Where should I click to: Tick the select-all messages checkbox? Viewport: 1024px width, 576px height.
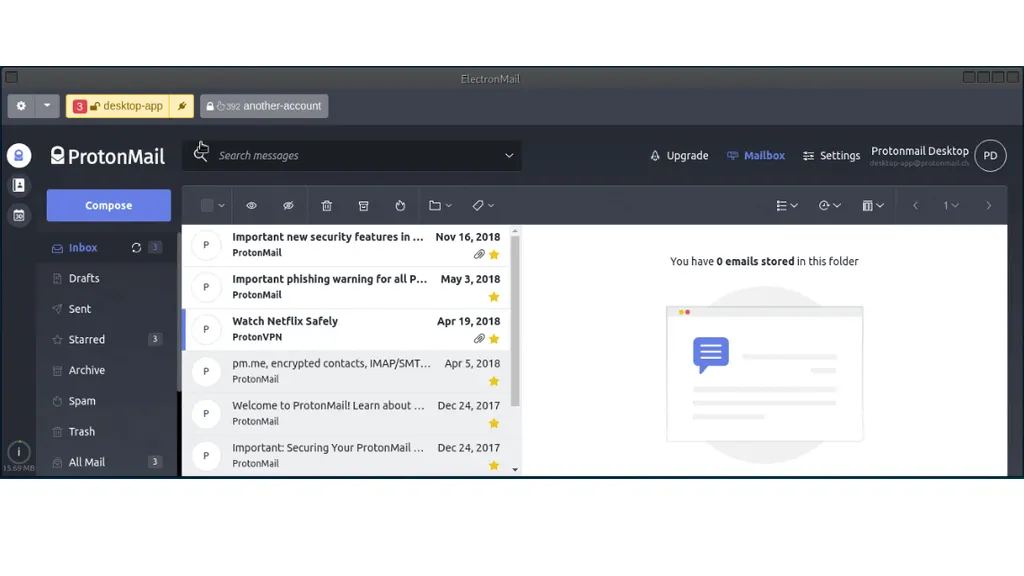pyautogui.click(x=207, y=205)
